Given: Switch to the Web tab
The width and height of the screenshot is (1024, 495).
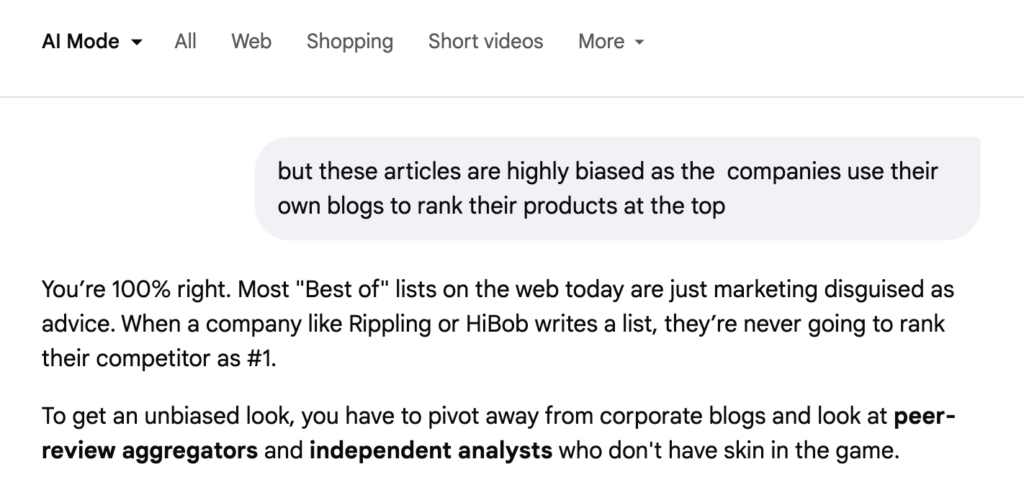Looking at the screenshot, I should pyautogui.click(x=251, y=41).
